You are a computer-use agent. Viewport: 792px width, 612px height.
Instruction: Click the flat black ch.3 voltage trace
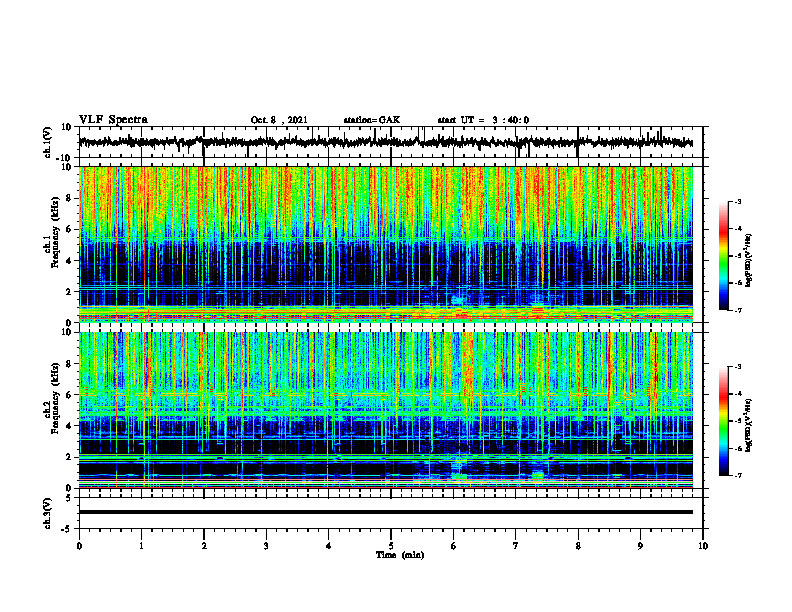(385, 512)
